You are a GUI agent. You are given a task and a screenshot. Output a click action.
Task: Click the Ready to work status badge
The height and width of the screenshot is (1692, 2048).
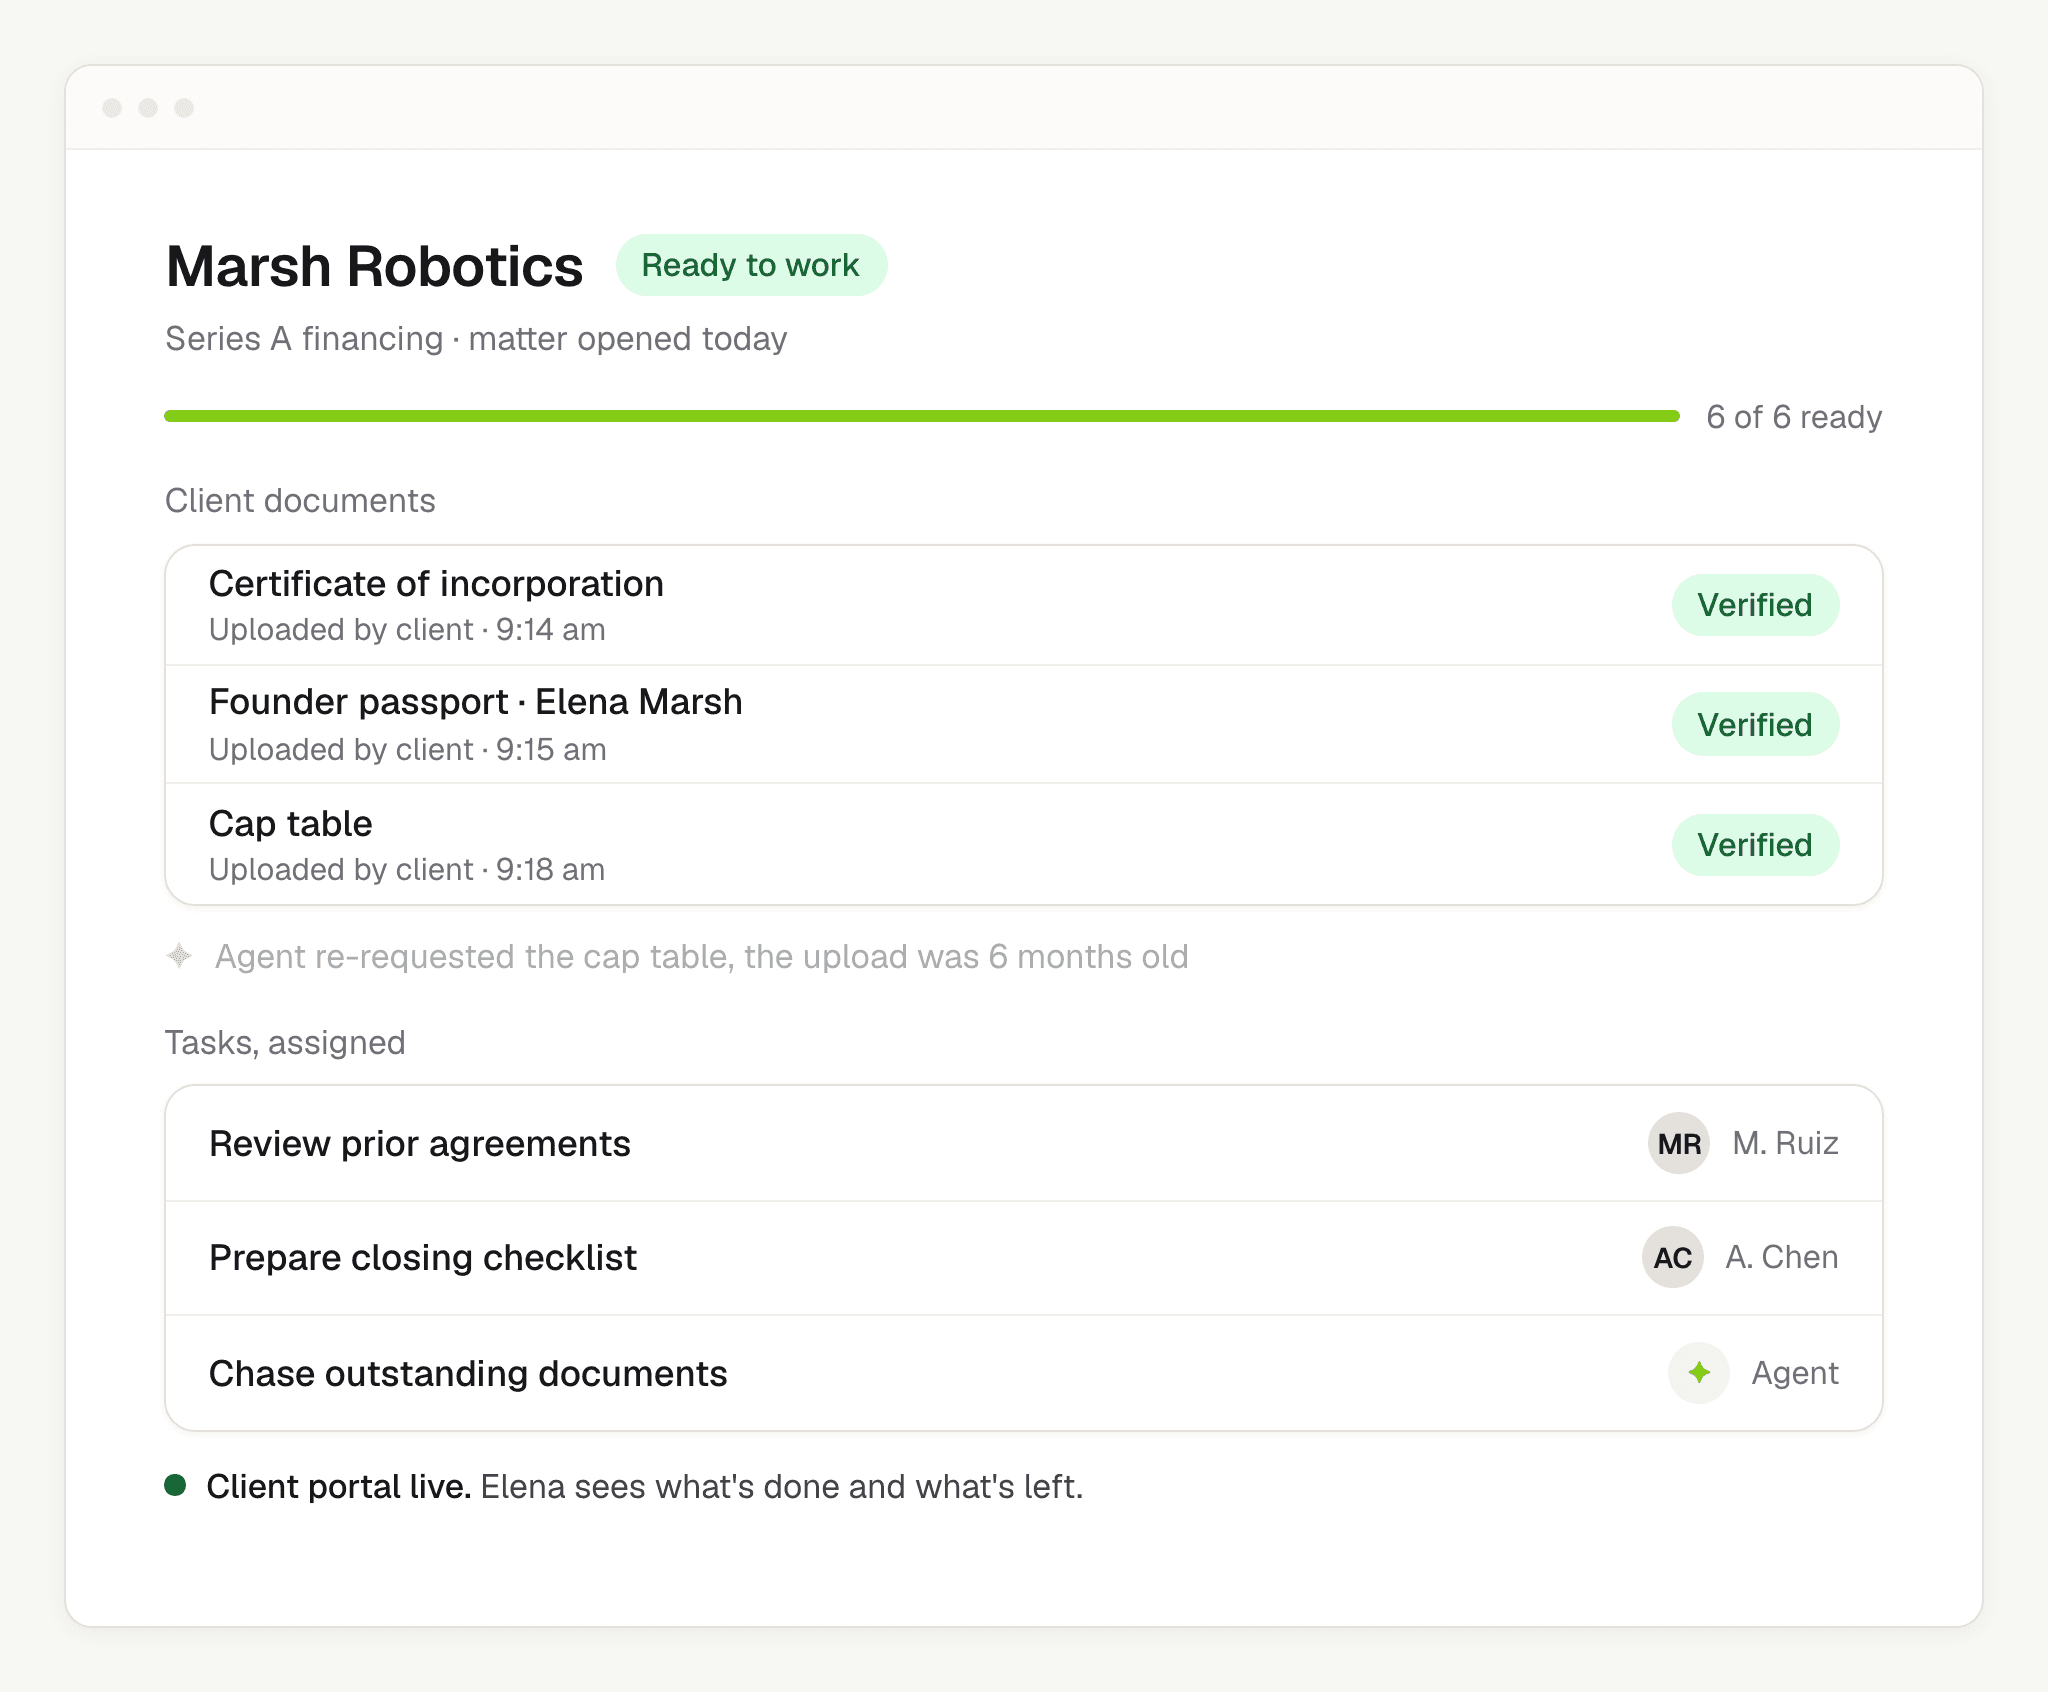pos(751,265)
